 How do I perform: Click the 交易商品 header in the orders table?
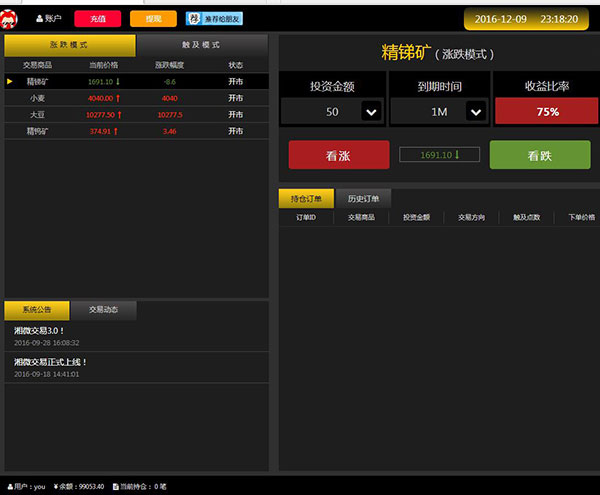coord(361,217)
